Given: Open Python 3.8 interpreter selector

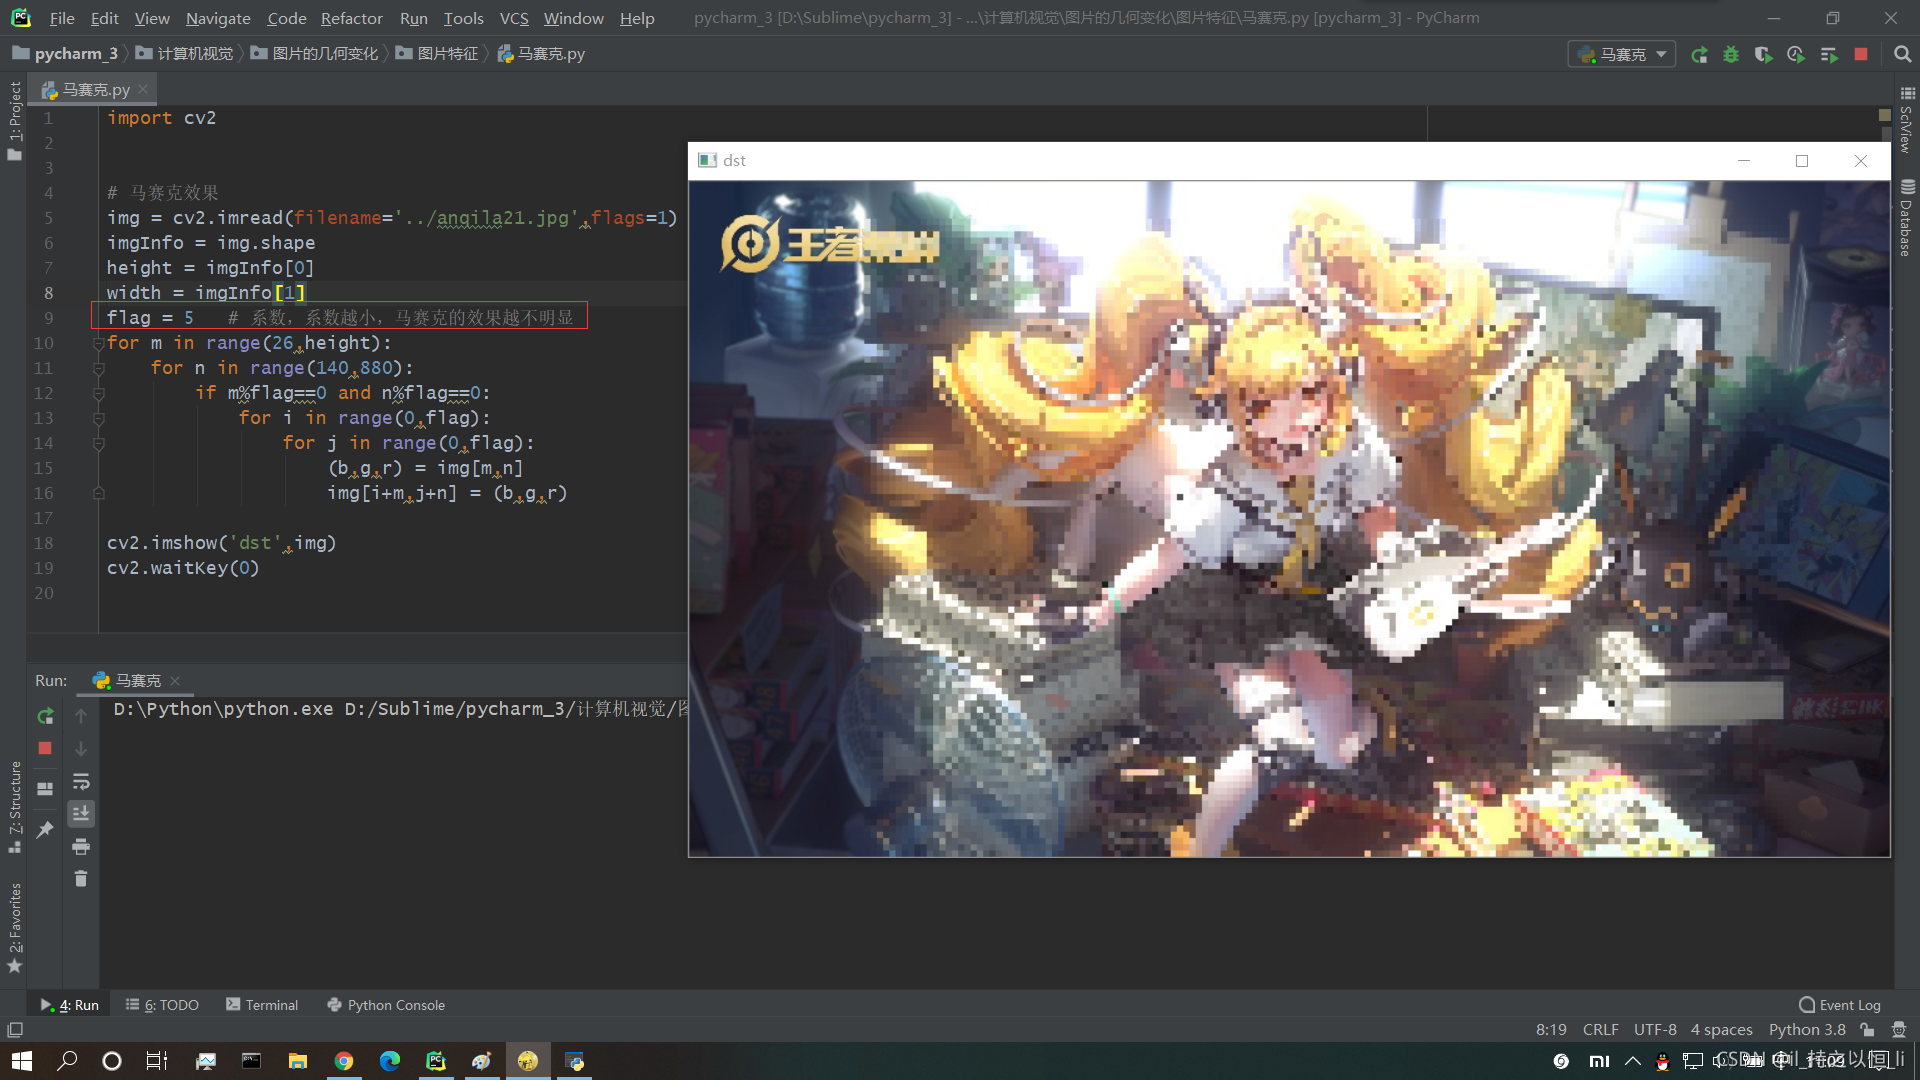Looking at the screenshot, I should pos(1807,1030).
